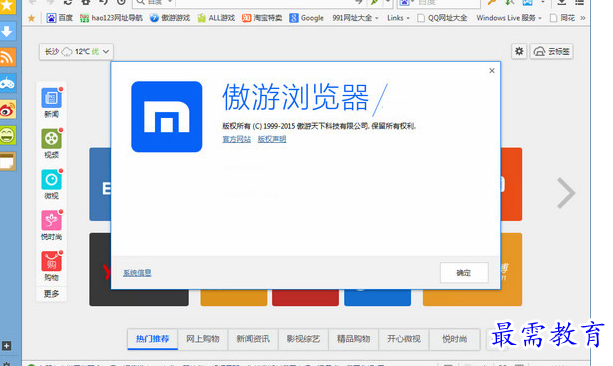613x366 pixels.
Task: Open the RSS feed reader sidebar icon
Action: click(x=7, y=57)
